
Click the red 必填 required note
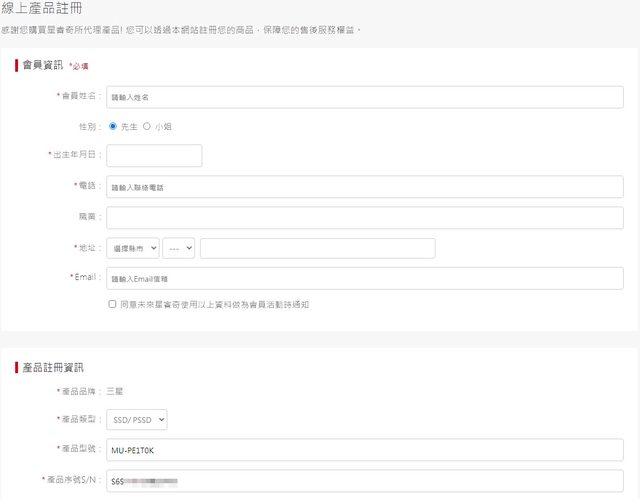(79, 66)
